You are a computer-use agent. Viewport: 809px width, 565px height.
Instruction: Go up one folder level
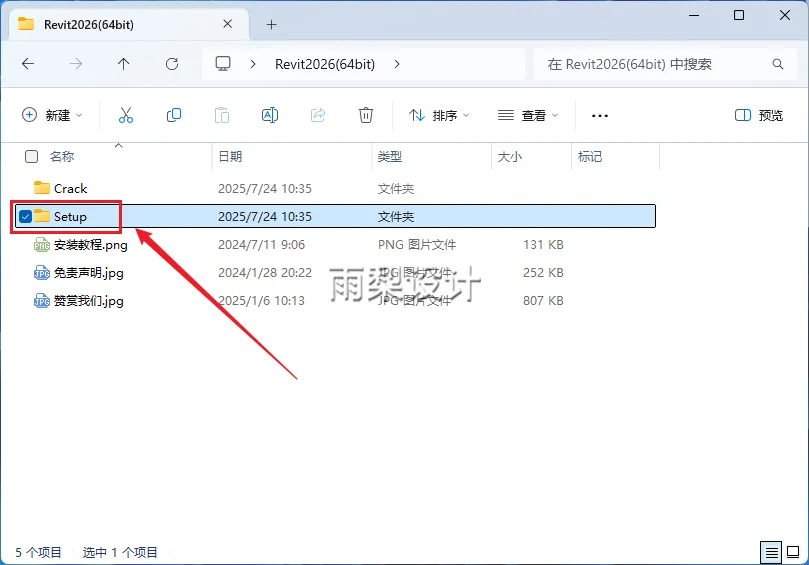(x=123, y=64)
